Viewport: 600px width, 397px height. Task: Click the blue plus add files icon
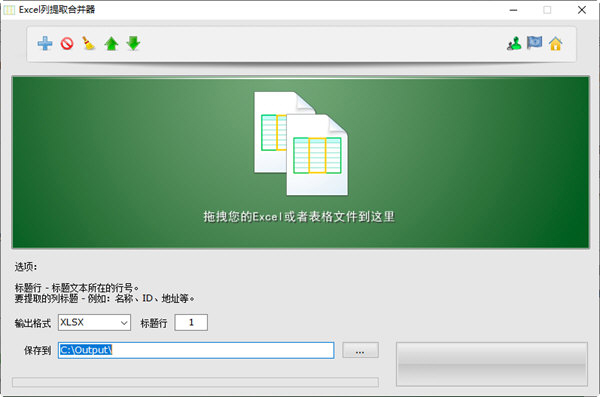[45, 43]
